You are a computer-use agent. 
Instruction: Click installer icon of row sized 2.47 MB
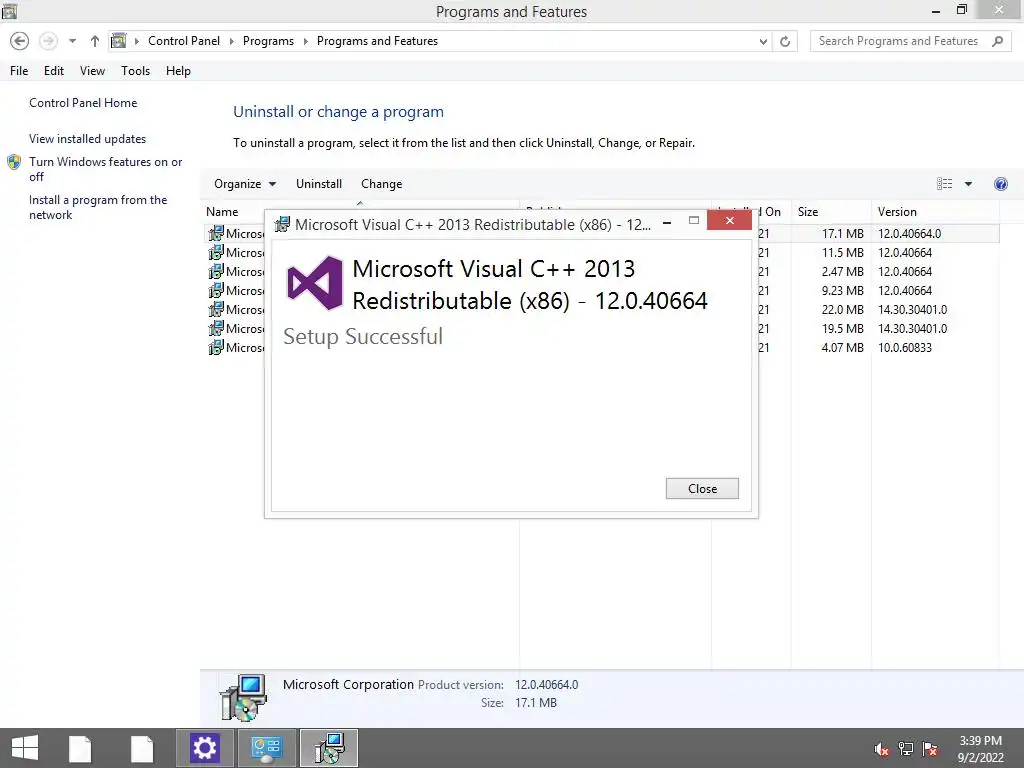(x=216, y=271)
